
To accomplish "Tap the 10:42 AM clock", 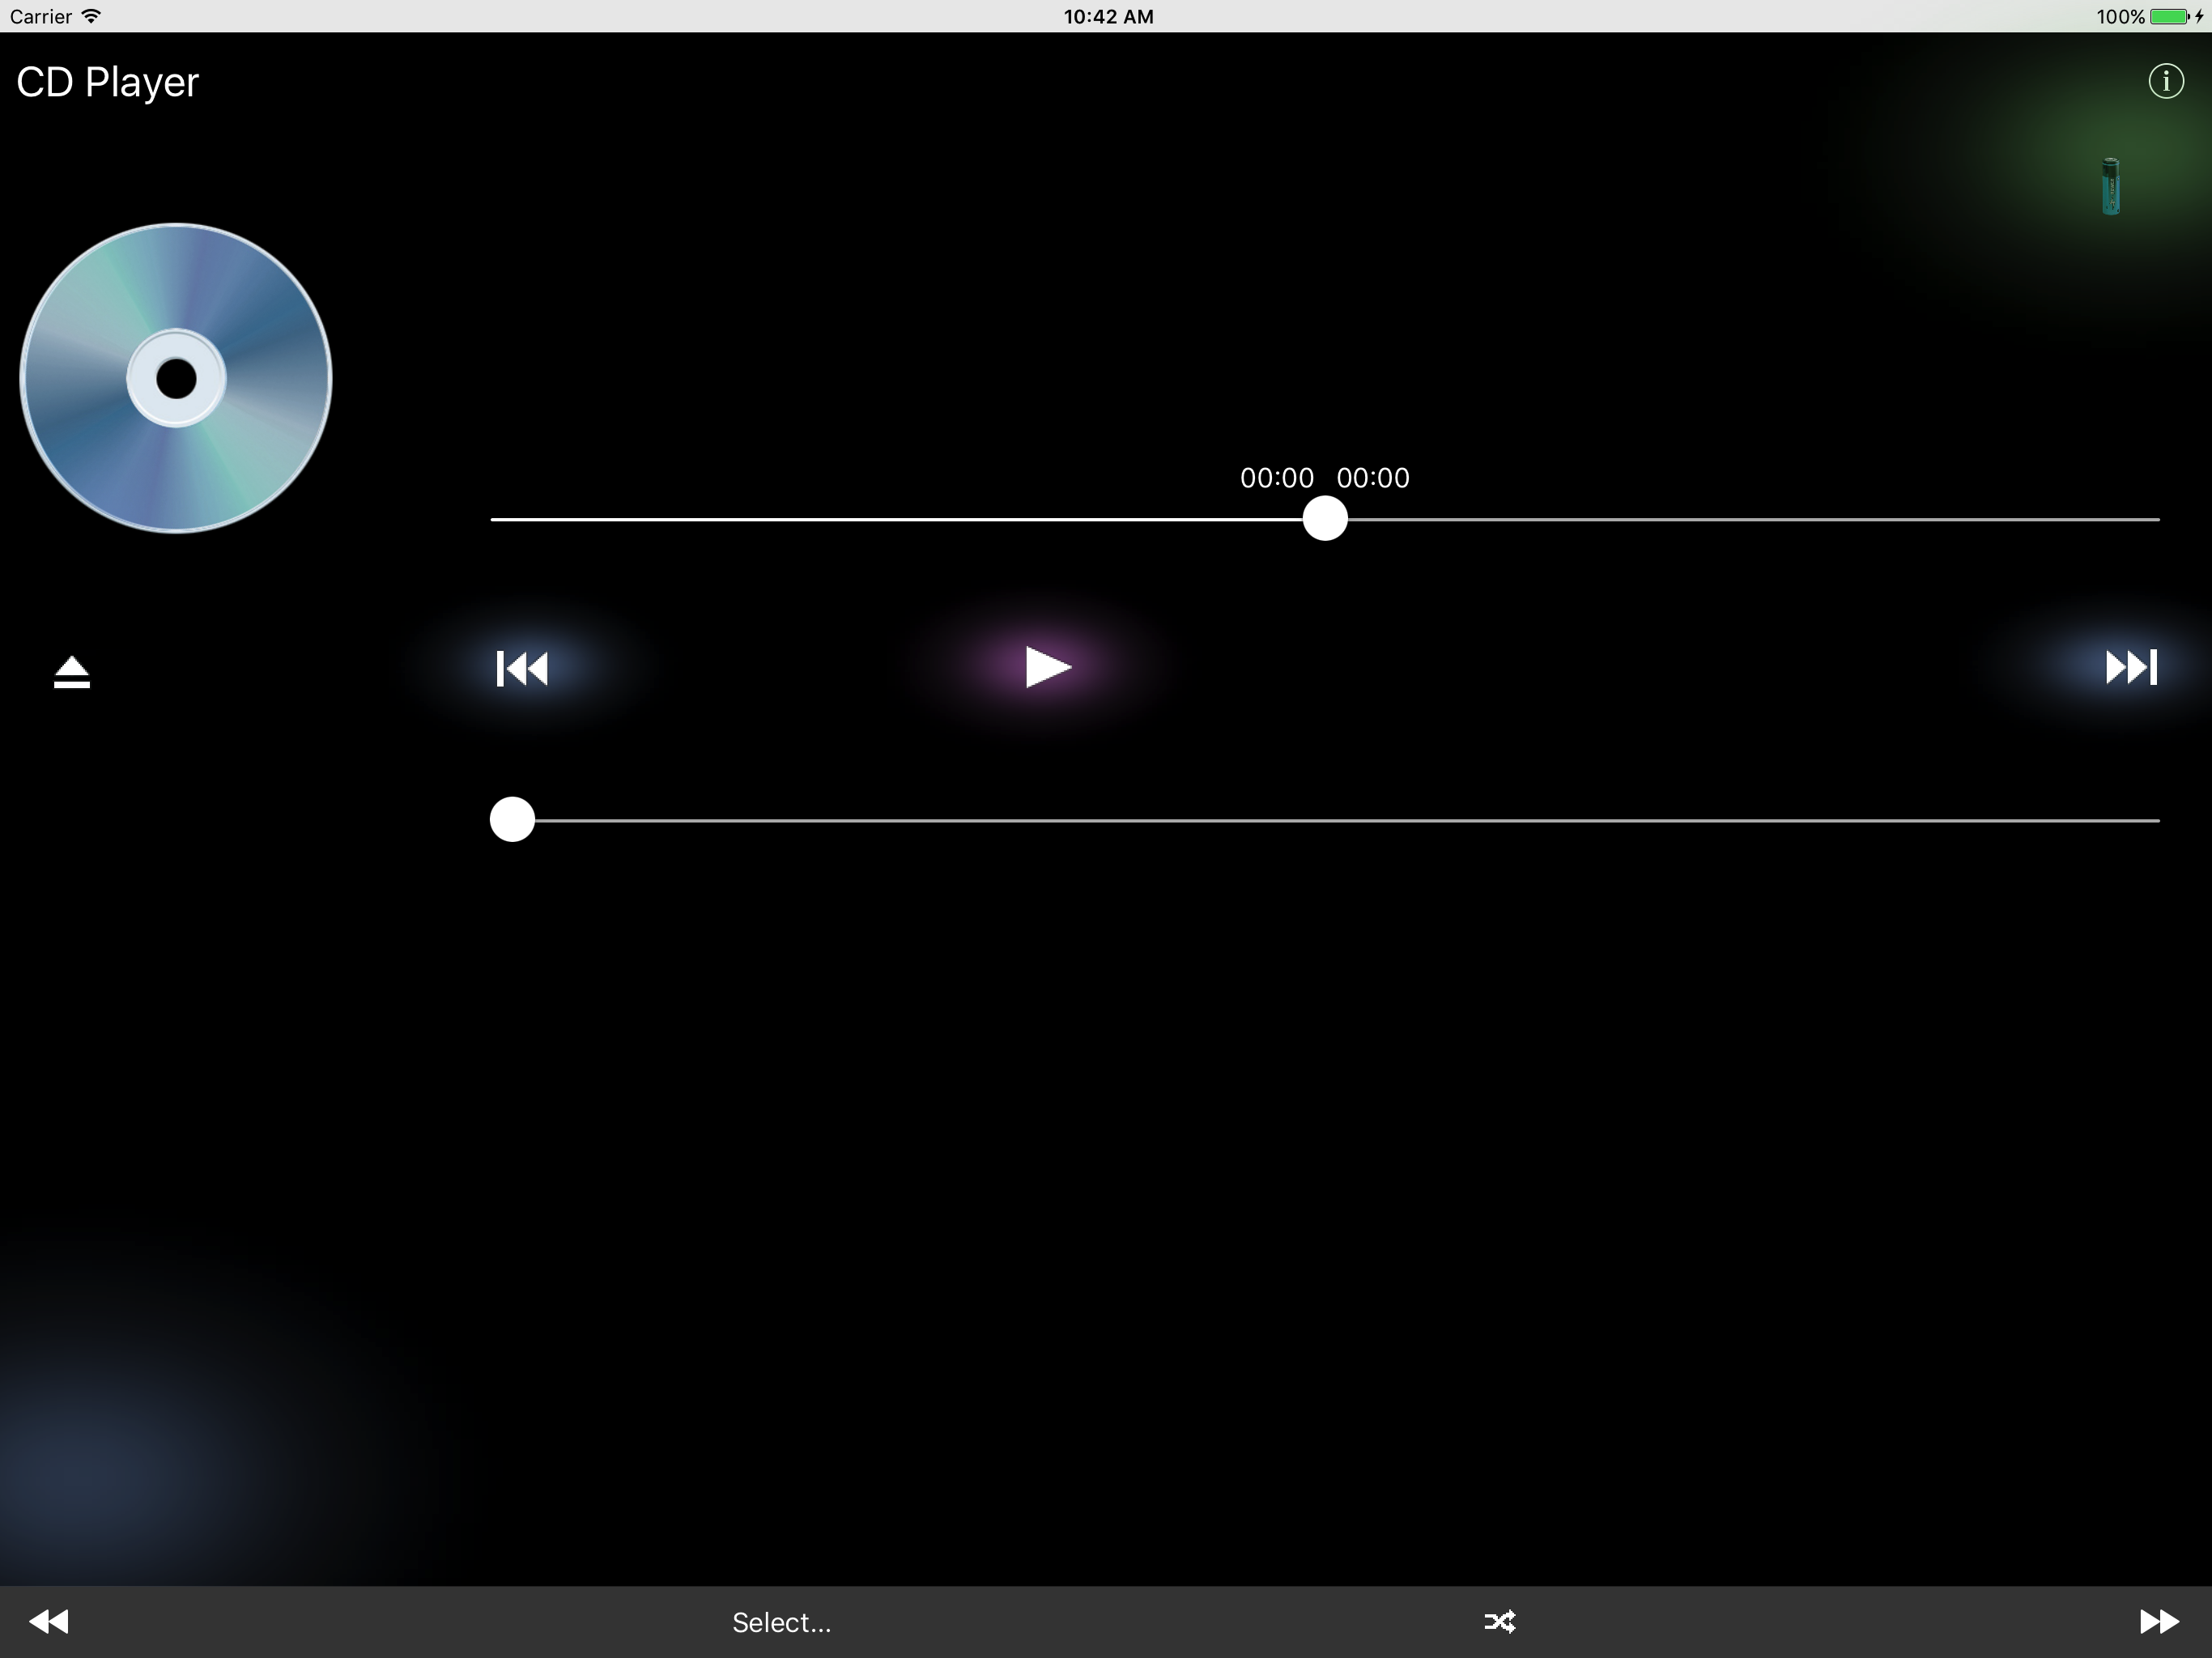I will (1108, 16).
